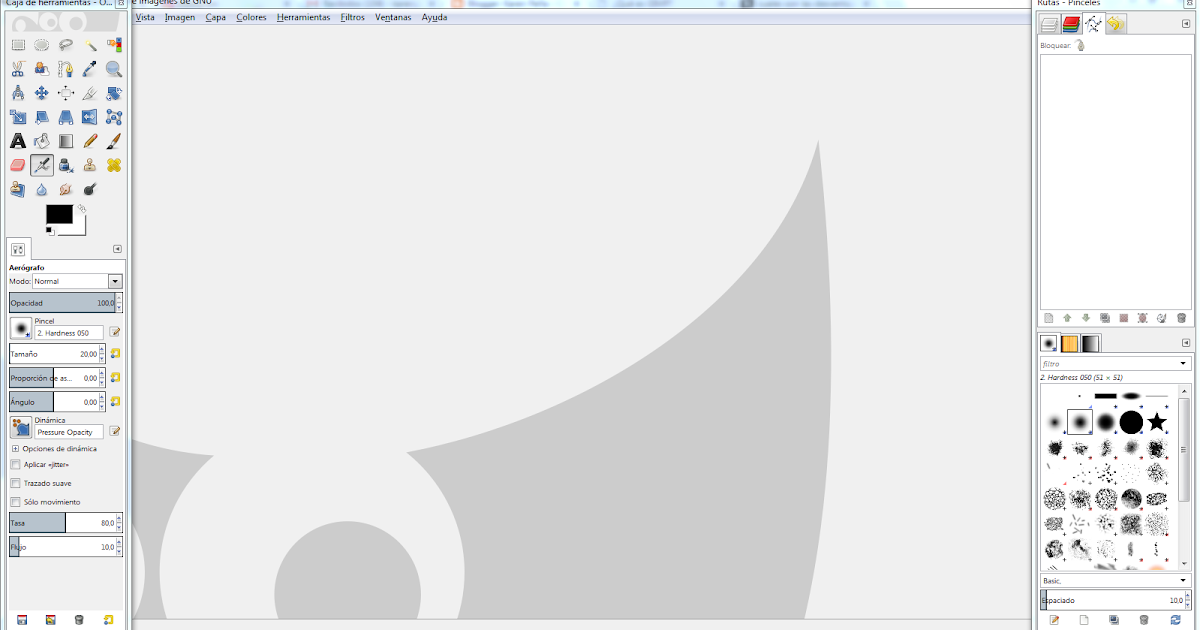Select the Rectangle Select tool

17,45
